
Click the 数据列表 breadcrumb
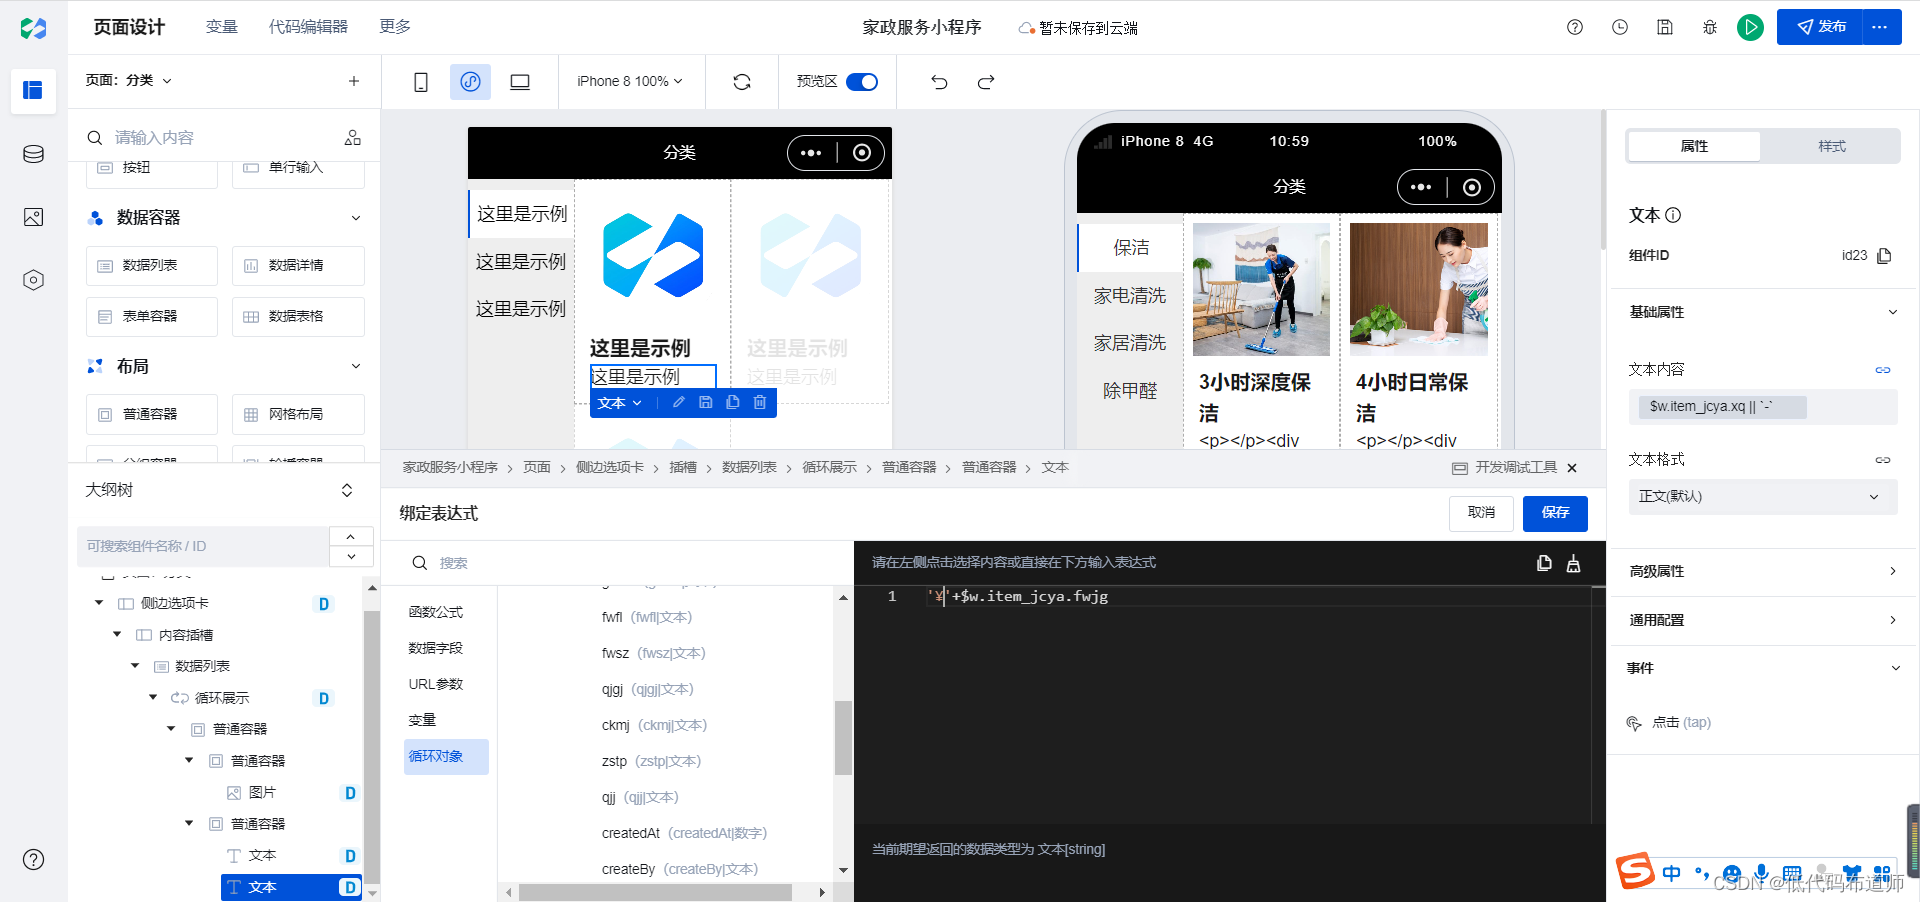[749, 468]
